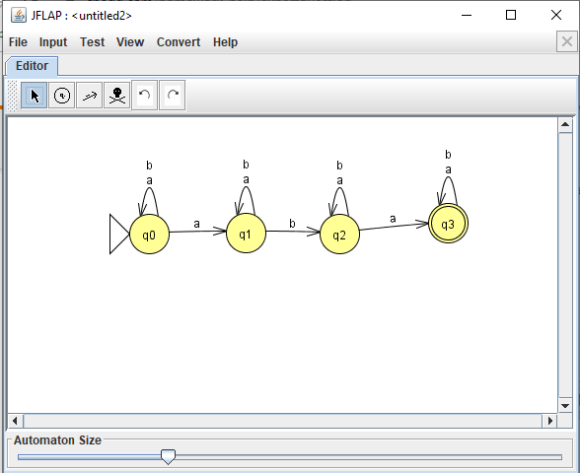Image resolution: width=580 pixels, height=473 pixels.
Task: Dismiss the tab using gray X button
Action: [567, 41]
